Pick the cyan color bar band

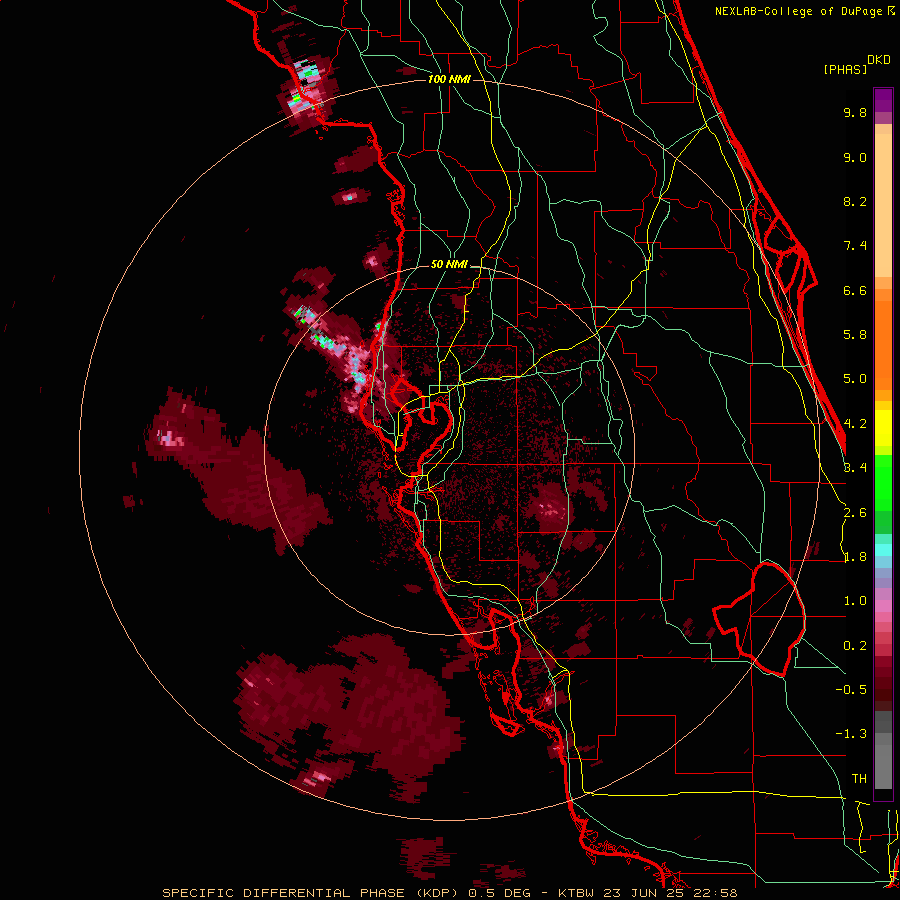pos(883,550)
